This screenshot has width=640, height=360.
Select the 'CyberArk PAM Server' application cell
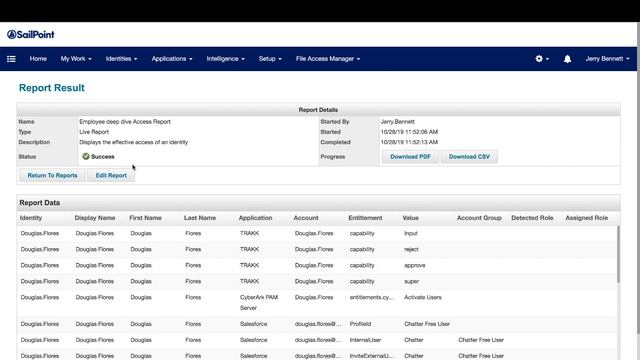(x=259, y=302)
